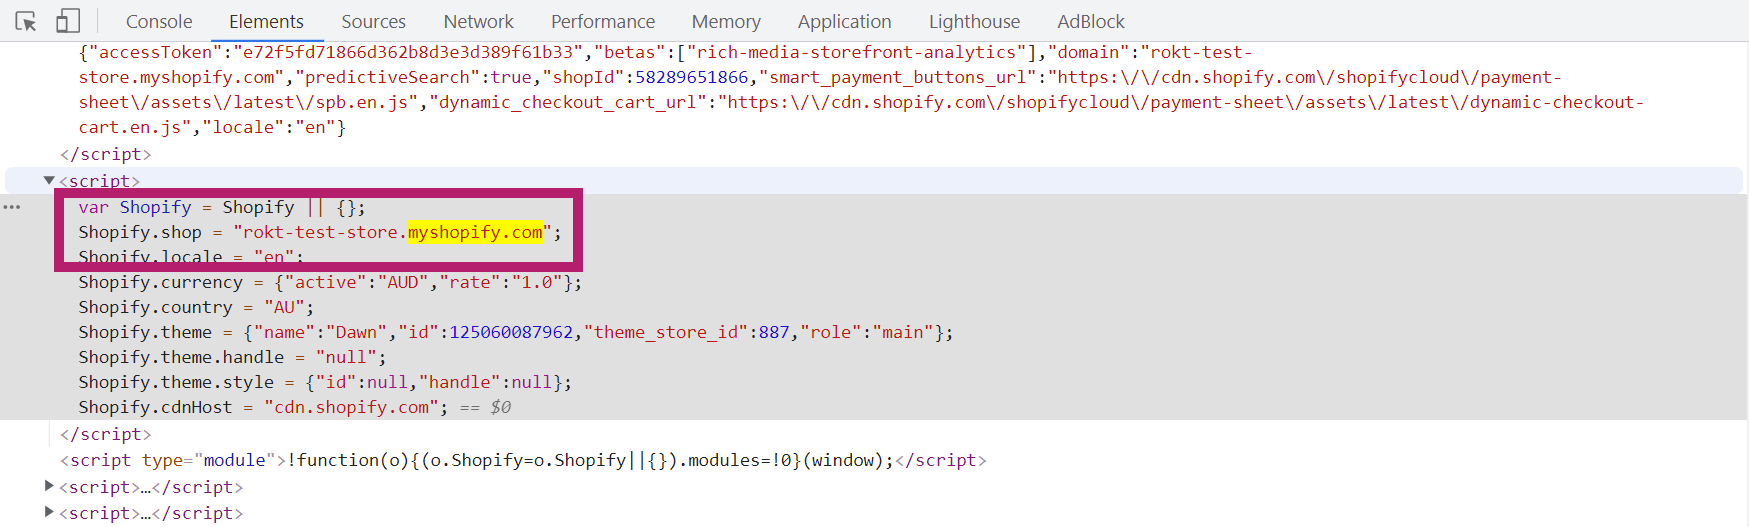This screenshot has height=527, width=1749.
Task: Open the three-dots node actions menu
Action: (x=12, y=207)
